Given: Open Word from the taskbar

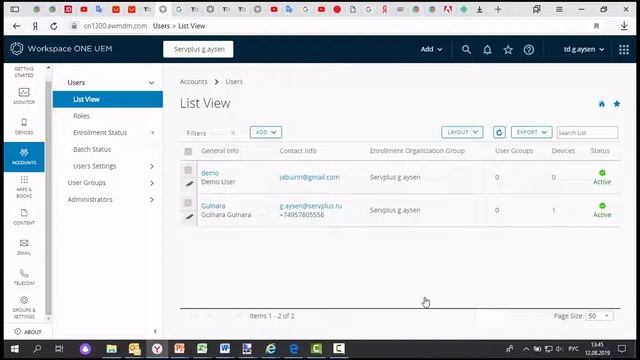Looking at the screenshot, I should [224, 349].
